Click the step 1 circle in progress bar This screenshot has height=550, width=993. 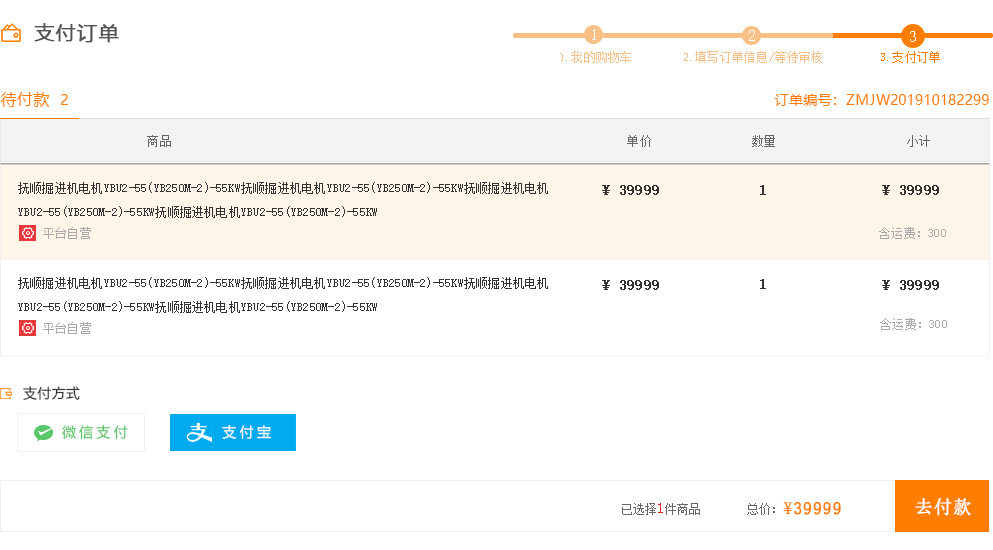tap(594, 35)
